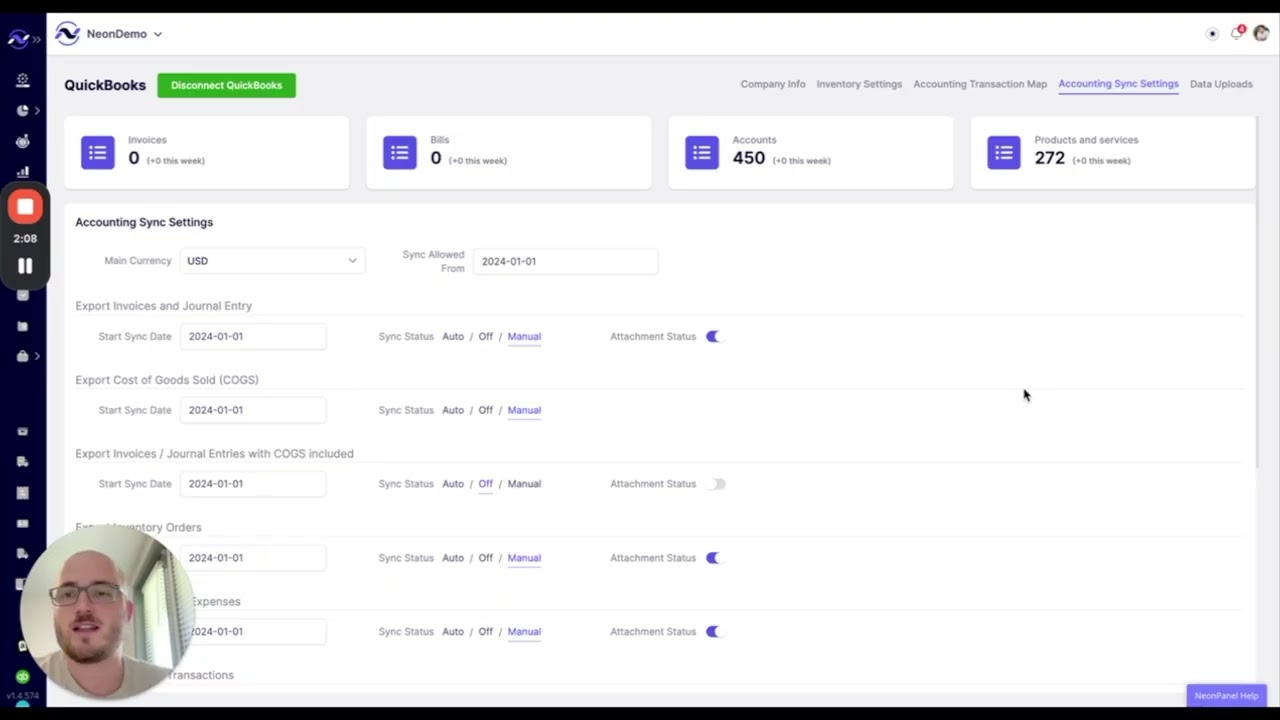This screenshot has width=1280, height=720.
Task: Click the Accounts card list icon
Action: click(702, 153)
